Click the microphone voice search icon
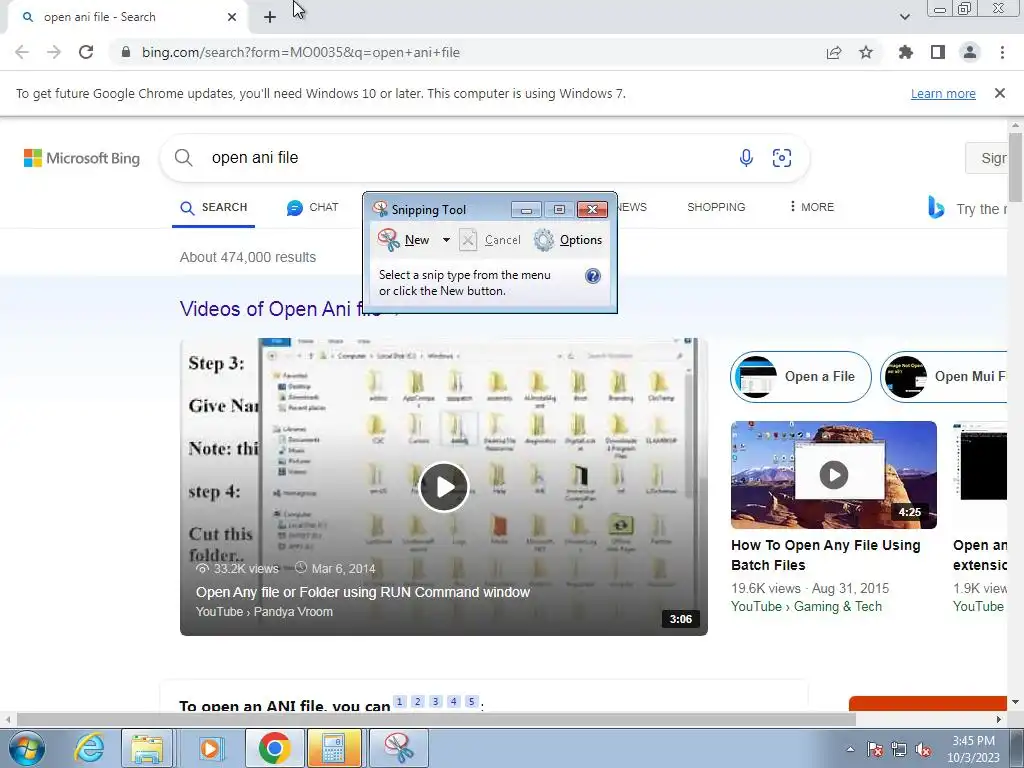Screen dimensions: 1024x768 click(746, 158)
